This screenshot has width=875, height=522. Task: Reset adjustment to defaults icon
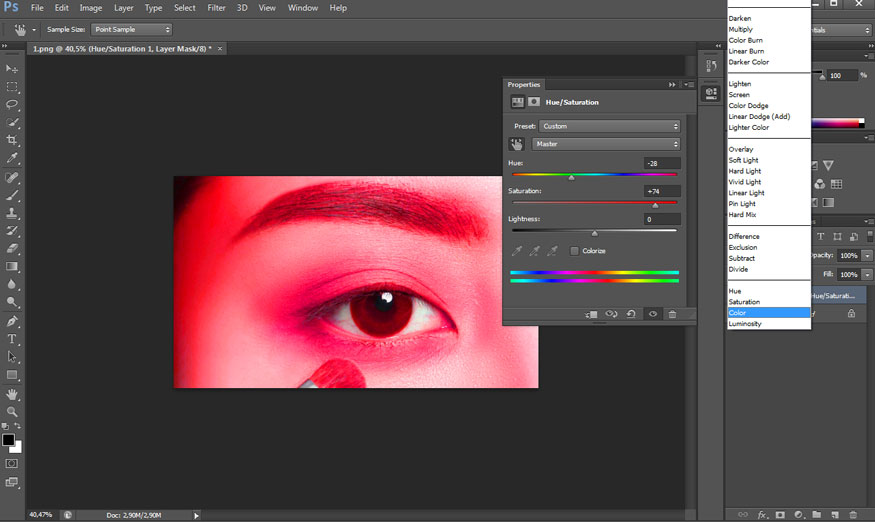(x=631, y=314)
